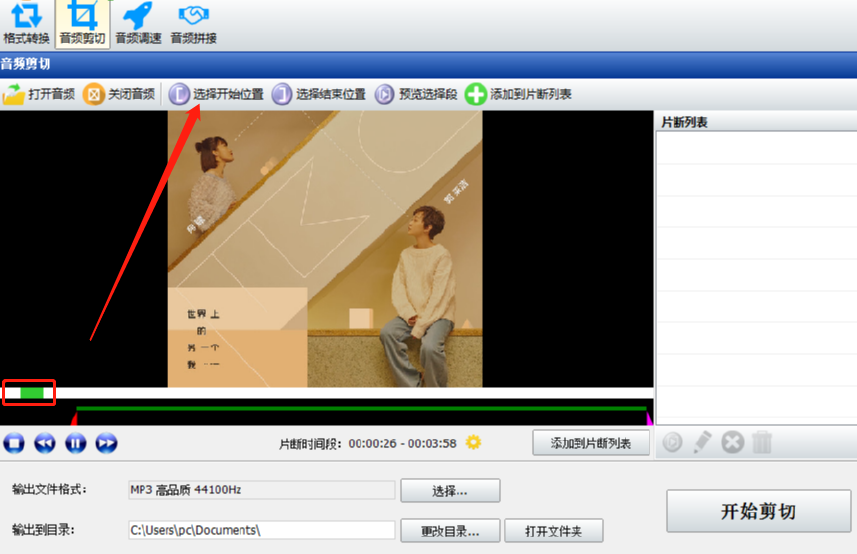The width and height of the screenshot is (857, 554).
Task: Play the selected segment from the list
Action: coord(672,442)
